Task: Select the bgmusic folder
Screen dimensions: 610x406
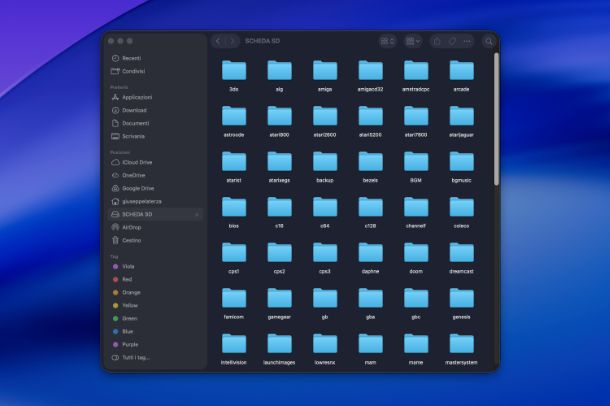Action: (461, 166)
